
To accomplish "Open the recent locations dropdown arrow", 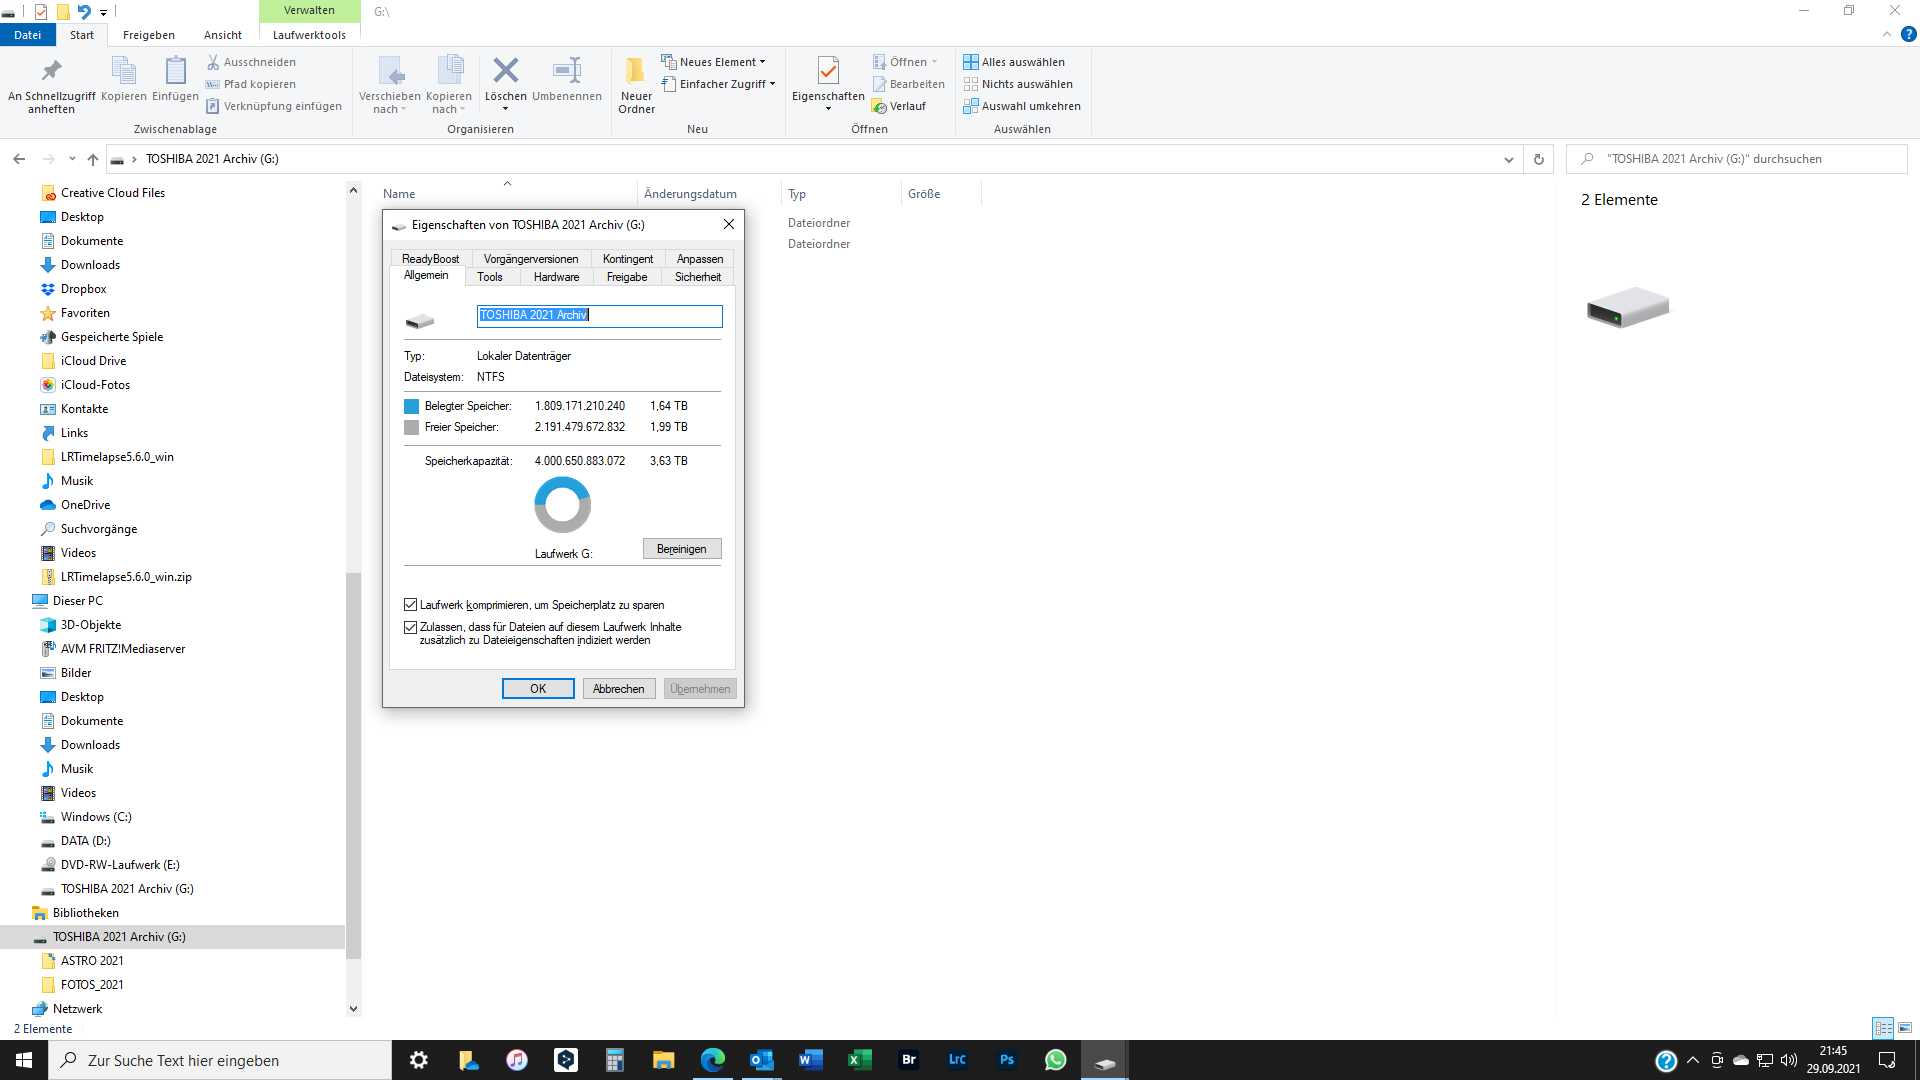I will click(72, 159).
